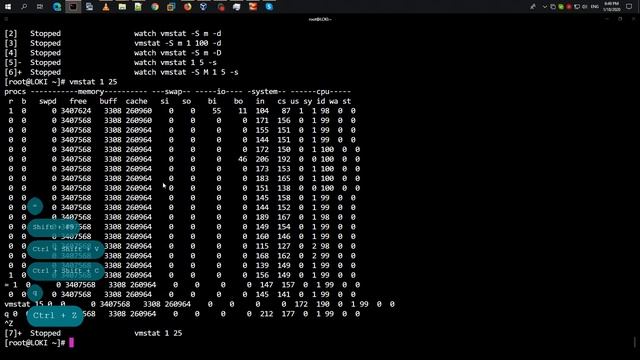The width and height of the screenshot is (640, 360).
Task: Switch to the active terminal taskbar icon
Action: (73, 7)
